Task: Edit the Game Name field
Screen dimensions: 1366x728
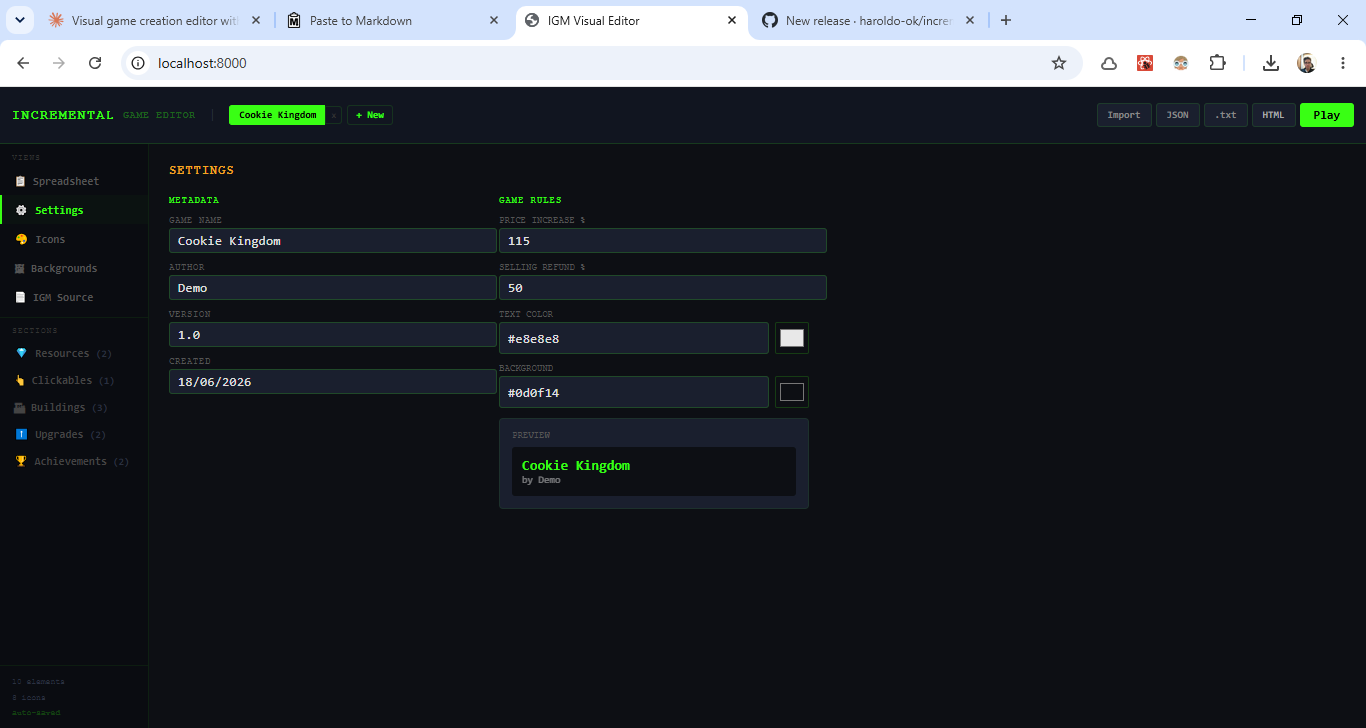Action: [x=333, y=240]
